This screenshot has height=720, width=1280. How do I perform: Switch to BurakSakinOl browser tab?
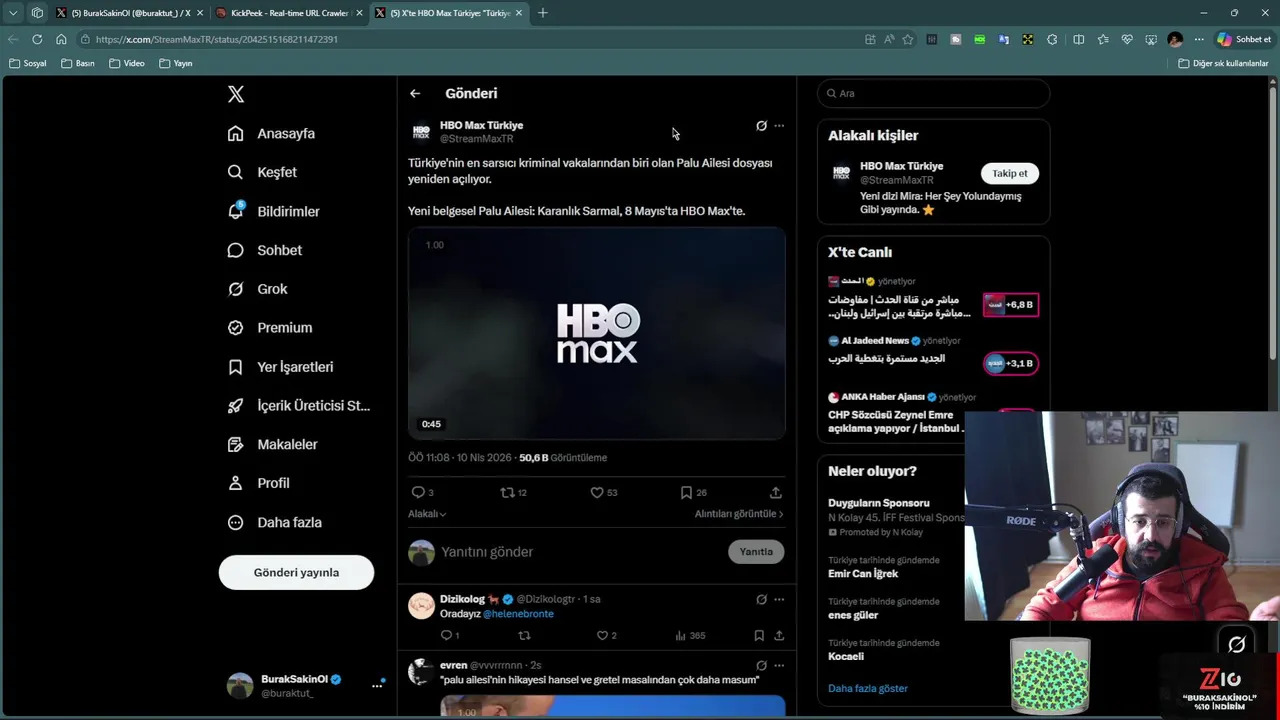[x=130, y=13]
